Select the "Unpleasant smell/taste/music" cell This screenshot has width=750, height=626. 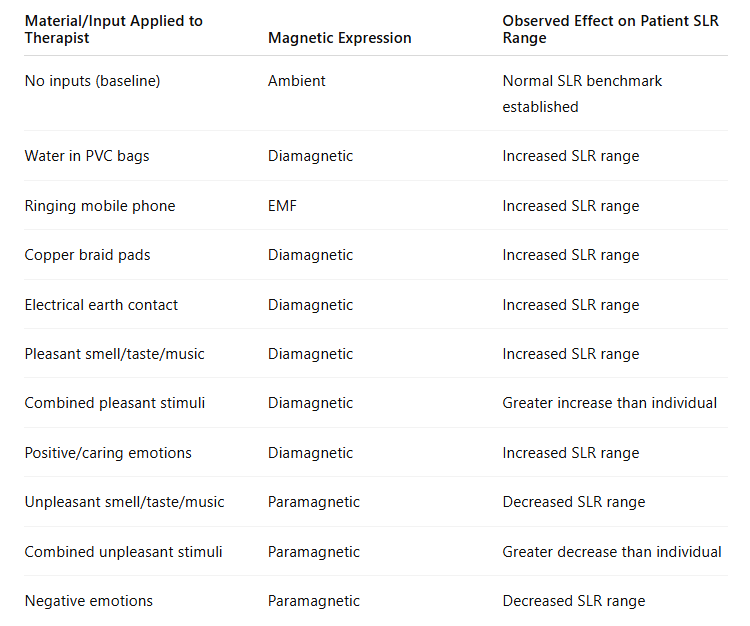pos(124,502)
